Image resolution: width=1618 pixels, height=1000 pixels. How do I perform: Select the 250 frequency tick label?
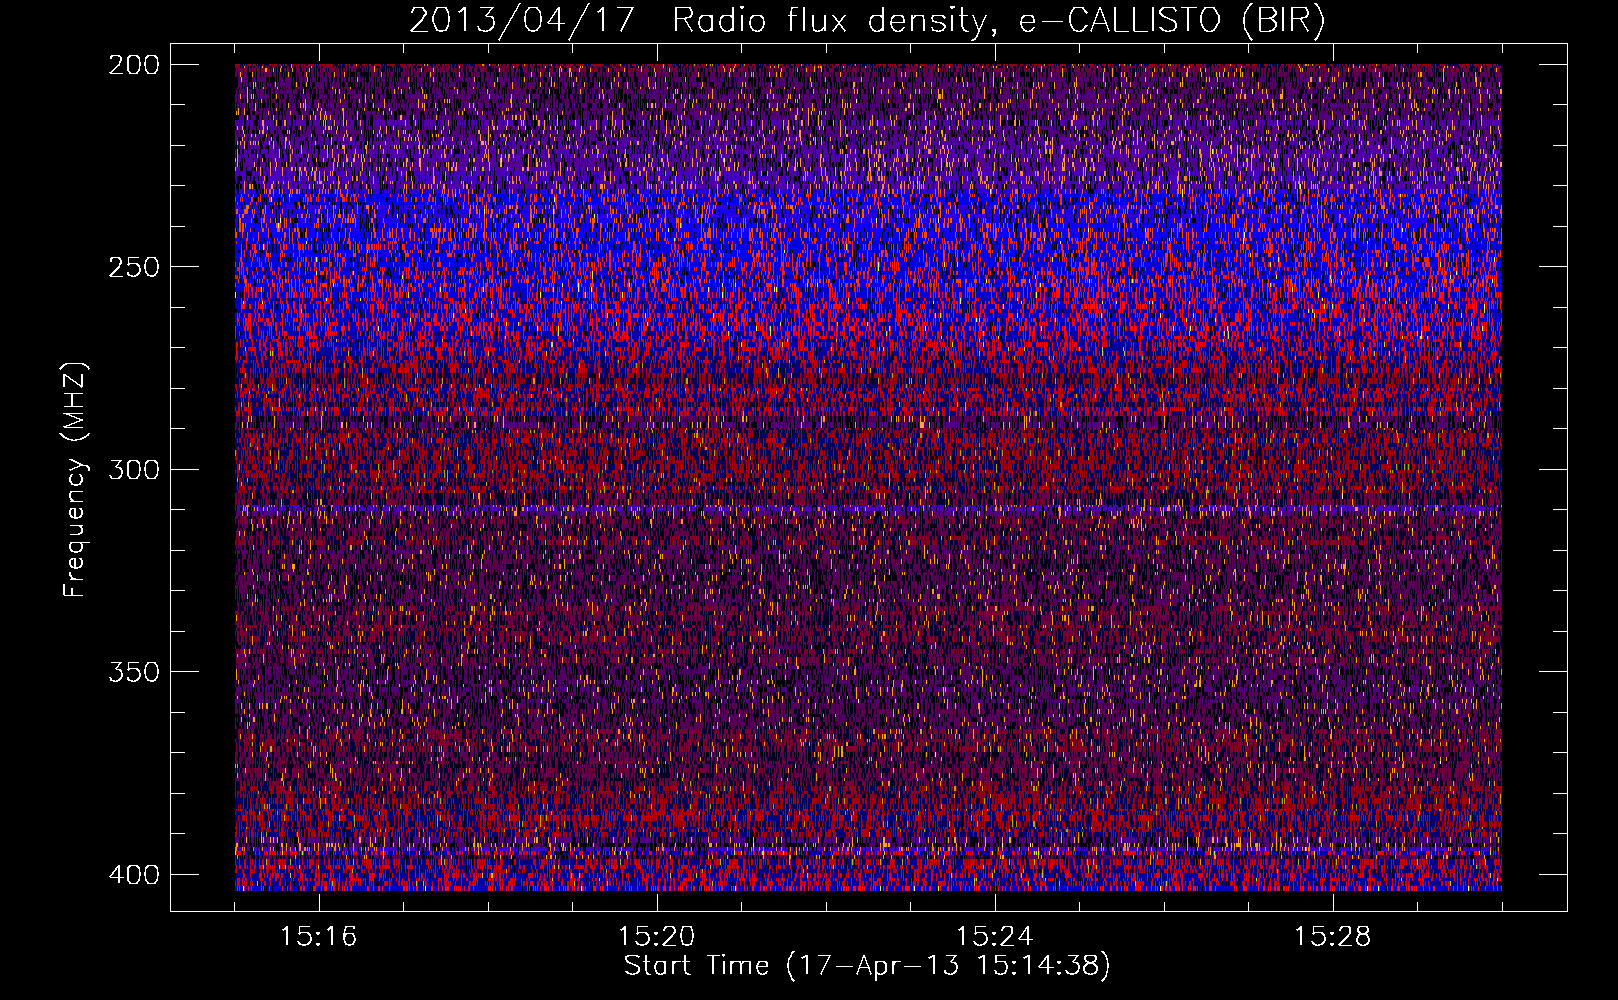133,267
